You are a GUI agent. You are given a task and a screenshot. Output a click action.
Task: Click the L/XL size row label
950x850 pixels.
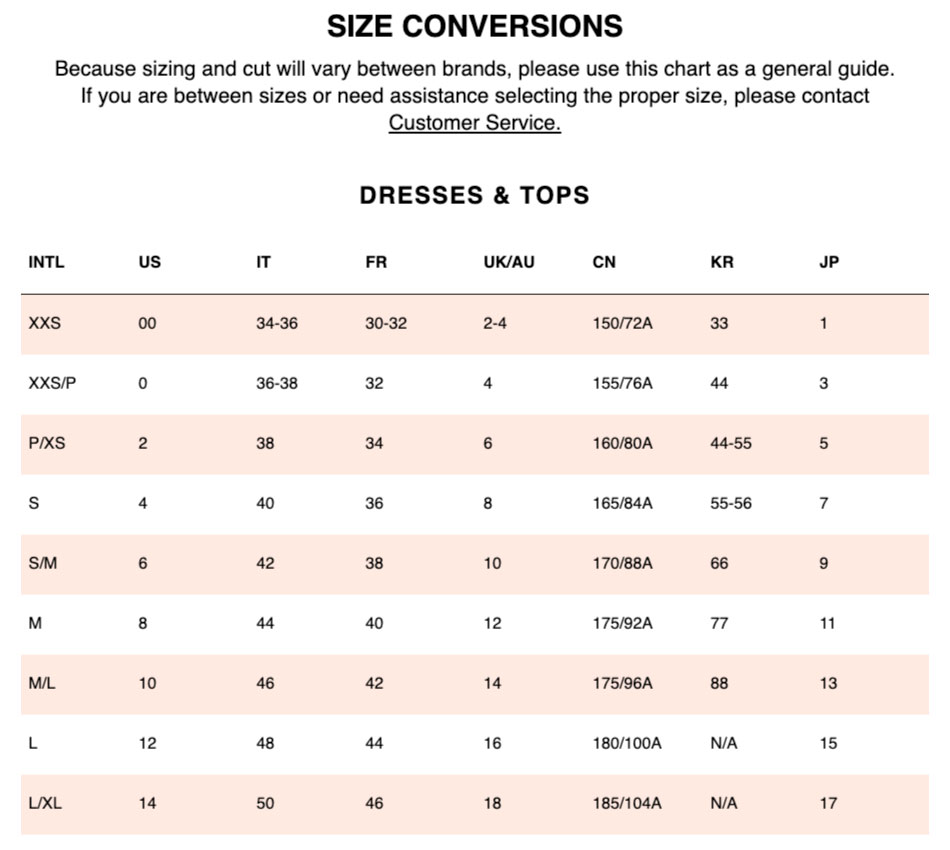(45, 803)
